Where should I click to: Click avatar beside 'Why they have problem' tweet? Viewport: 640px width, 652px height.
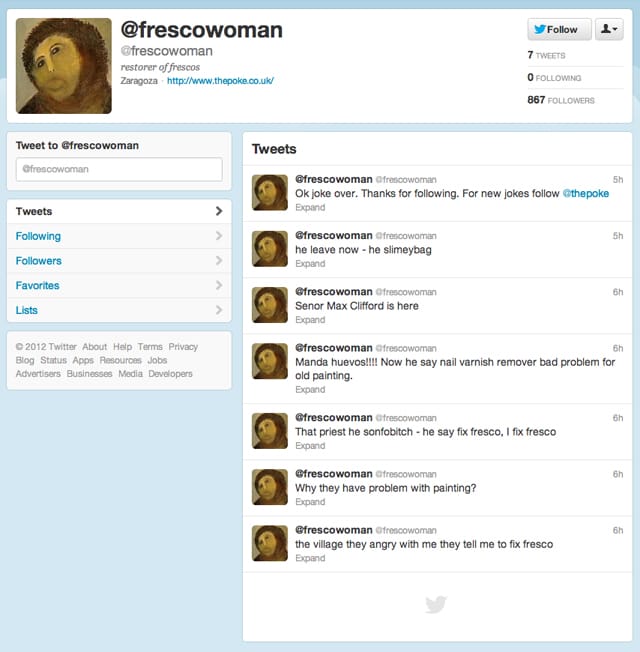(x=270, y=487)
